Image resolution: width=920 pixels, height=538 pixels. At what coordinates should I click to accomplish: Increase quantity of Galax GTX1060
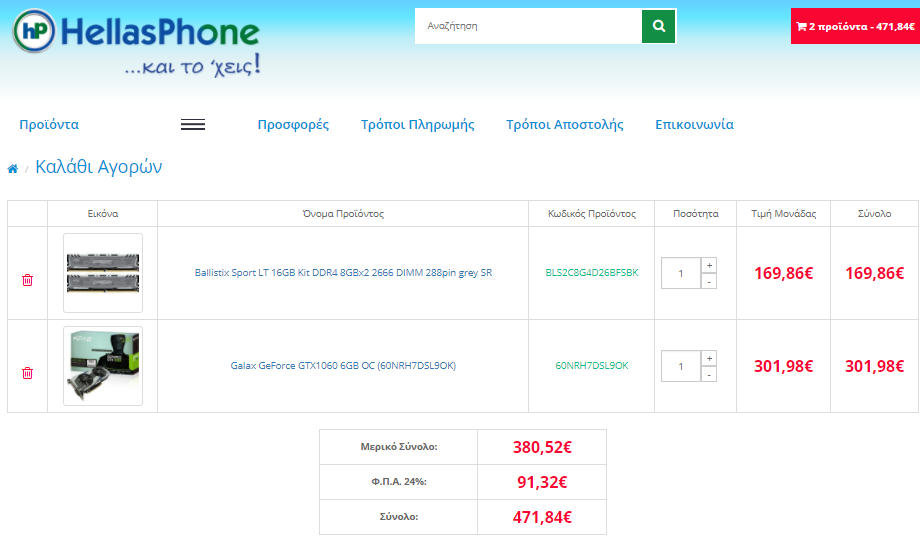pyautogui.click(x=709, y=358)
